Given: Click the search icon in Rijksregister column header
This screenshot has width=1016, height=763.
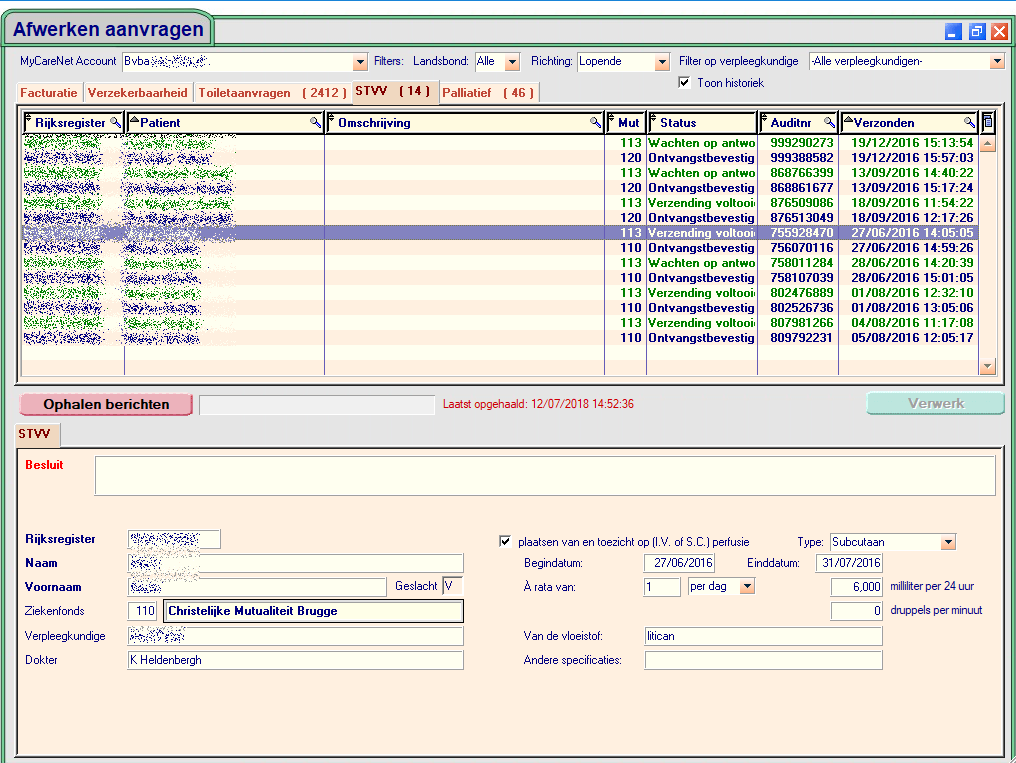Looking at the screenshot, I should pos(115,122).
